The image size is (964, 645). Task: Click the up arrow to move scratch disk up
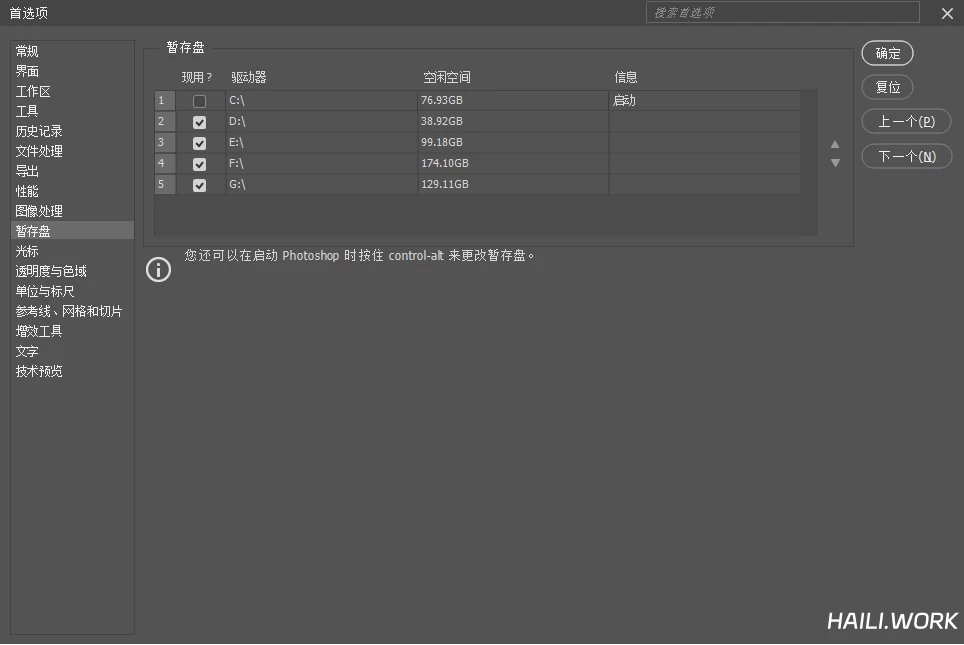tap(835, 144)
